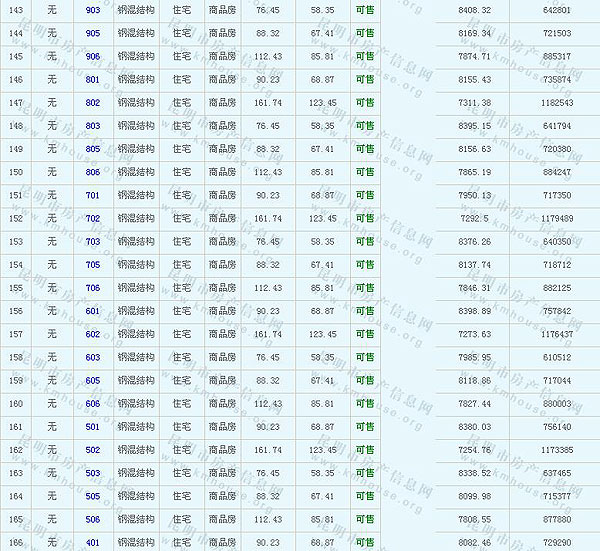The image size is (600, 551).
Task: Open unit 603 link
Action: (93, 357)
